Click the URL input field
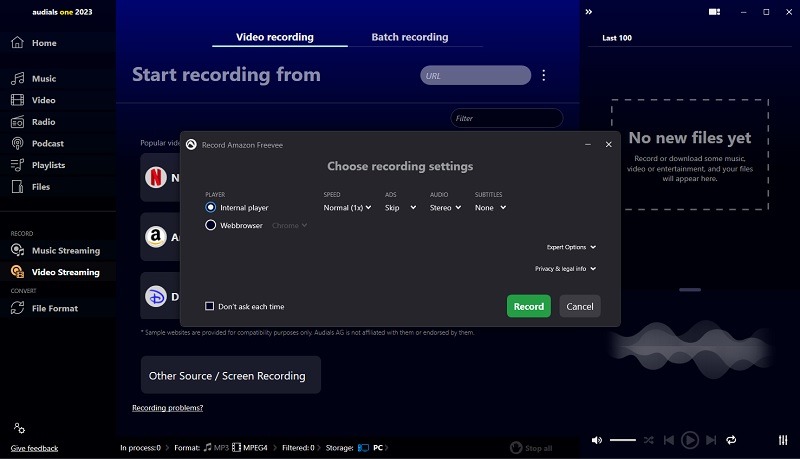This screenshot has height=459, width=800. (476, 75)
